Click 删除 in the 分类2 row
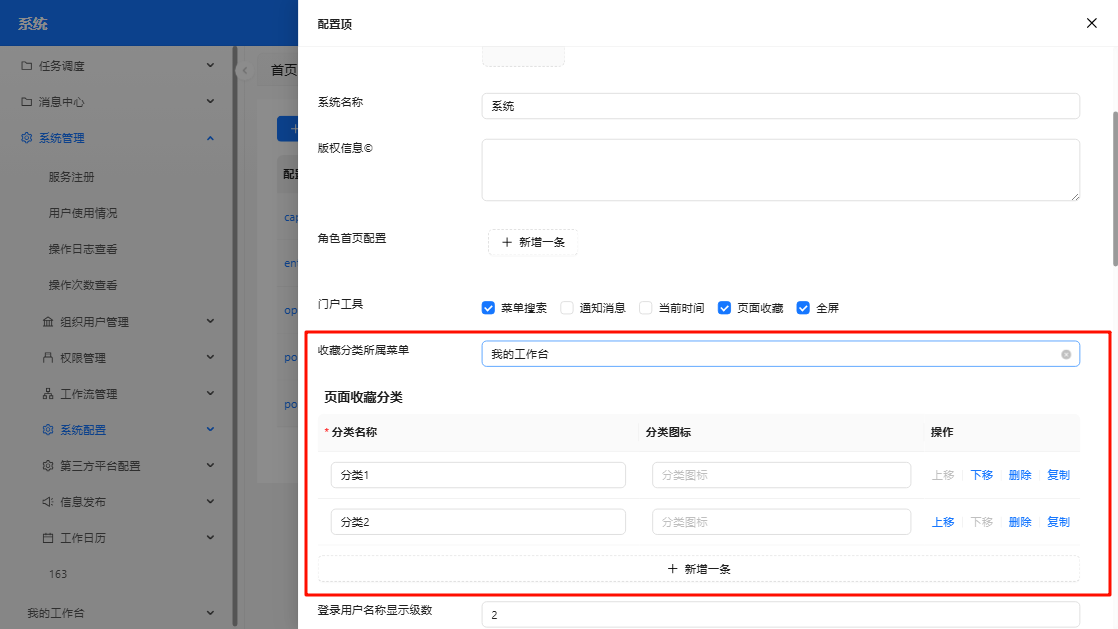 [1020, 522]
